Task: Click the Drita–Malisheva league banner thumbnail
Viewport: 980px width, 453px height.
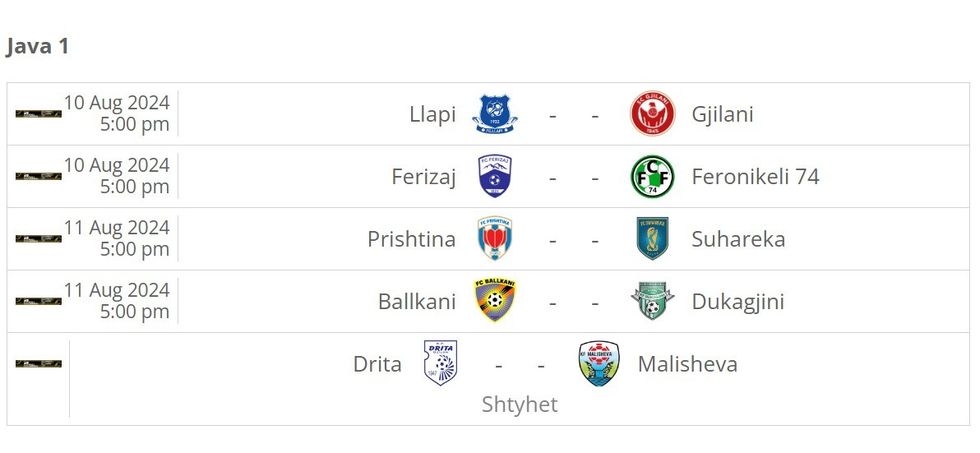Action: pyautogui.click(x=38, y=364)
